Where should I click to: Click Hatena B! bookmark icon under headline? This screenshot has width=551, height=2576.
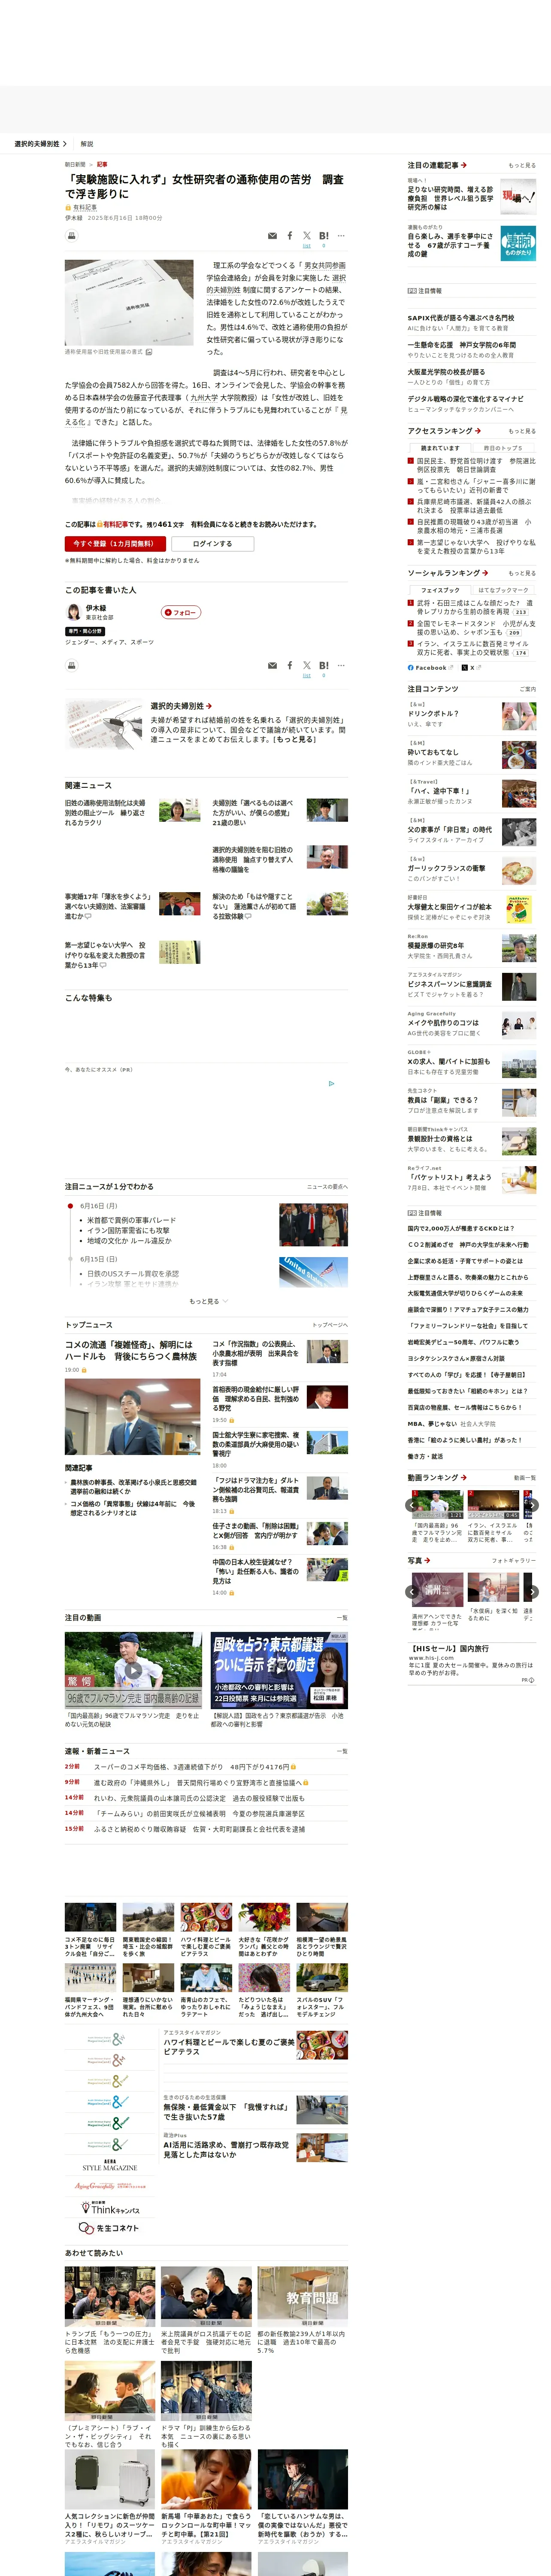(323, 236)
